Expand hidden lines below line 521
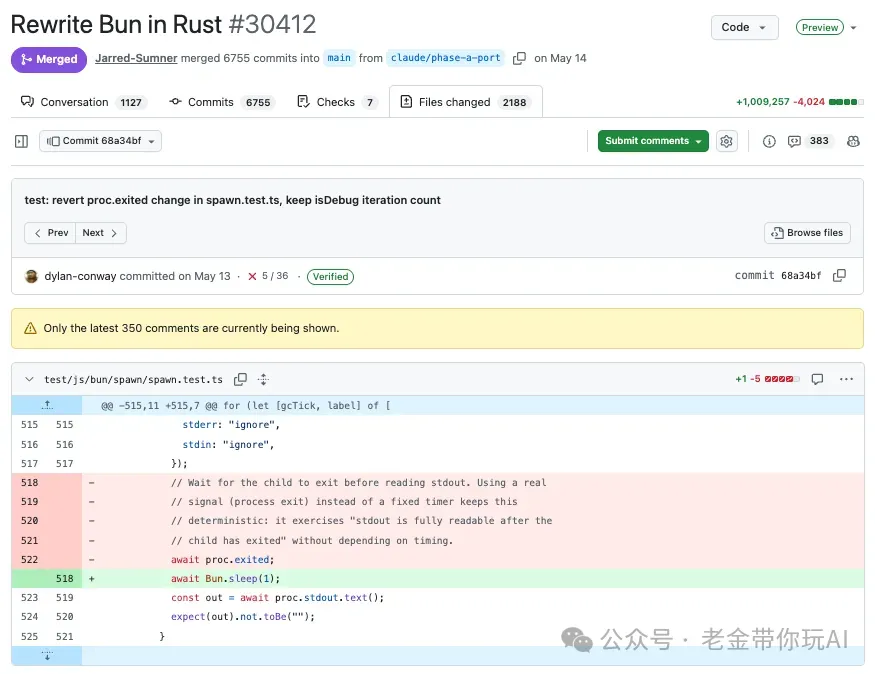This screenshot has width=875, height=674. pos(47,656)
